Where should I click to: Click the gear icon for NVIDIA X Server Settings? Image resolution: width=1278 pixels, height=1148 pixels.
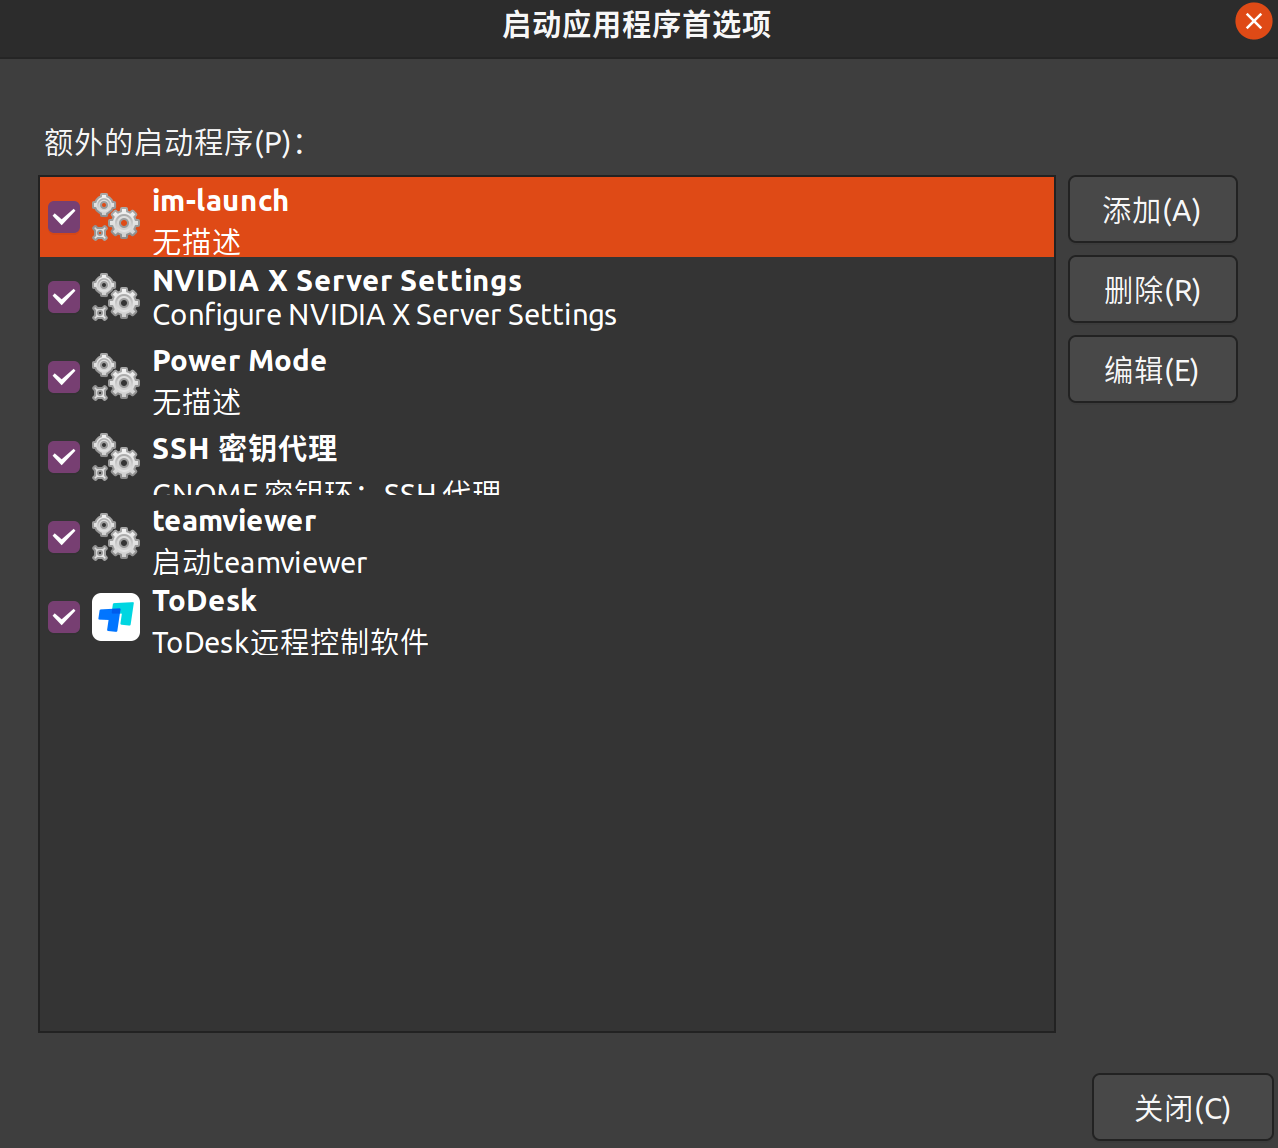pyautogui.click(x=116, y=297)
